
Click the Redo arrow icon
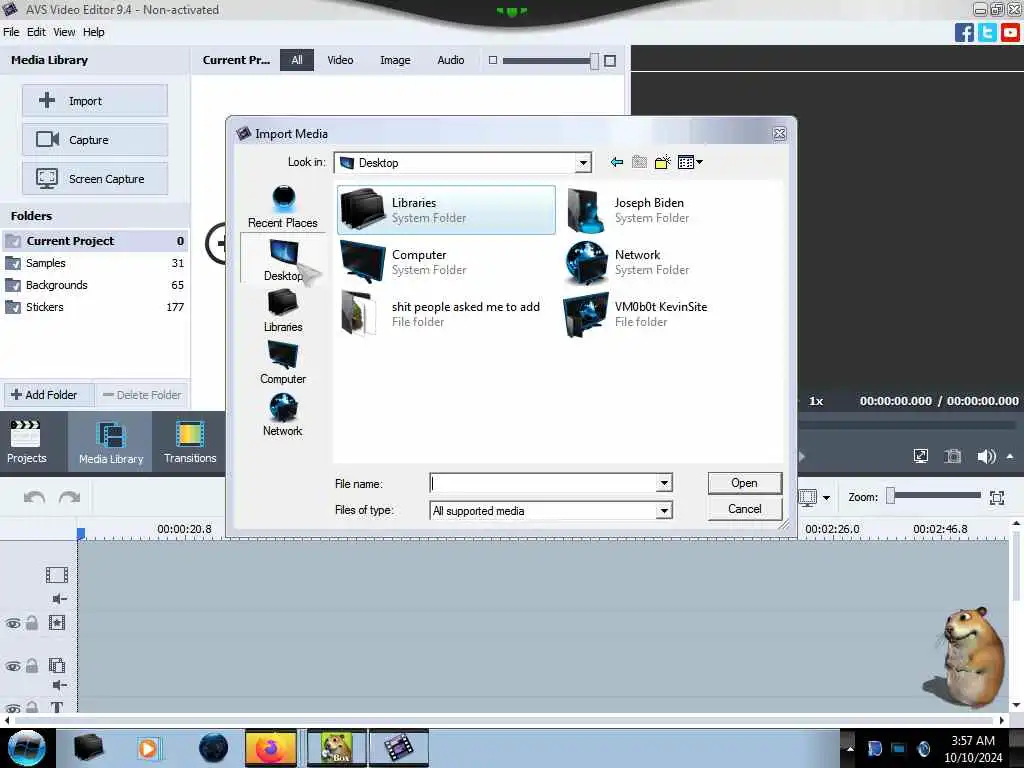tap(69, 498)
